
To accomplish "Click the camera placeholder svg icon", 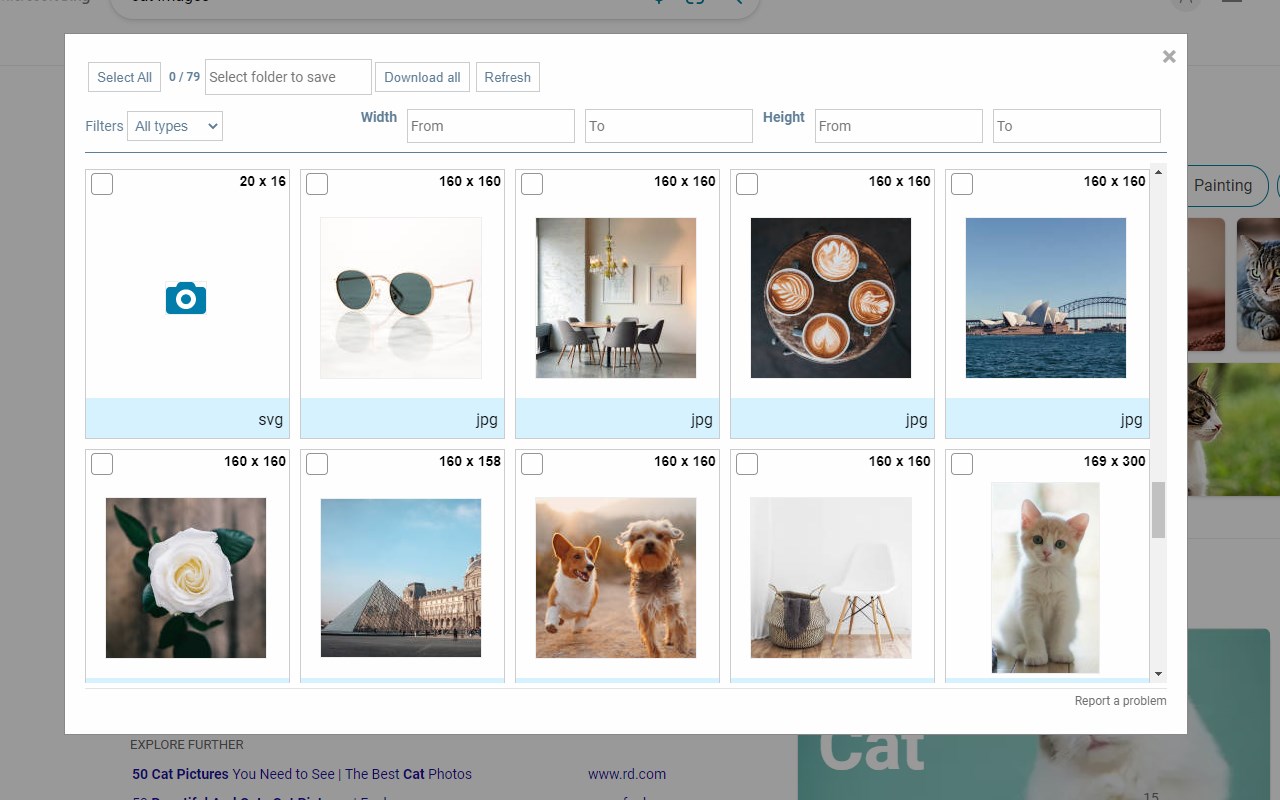I will 186,297.
